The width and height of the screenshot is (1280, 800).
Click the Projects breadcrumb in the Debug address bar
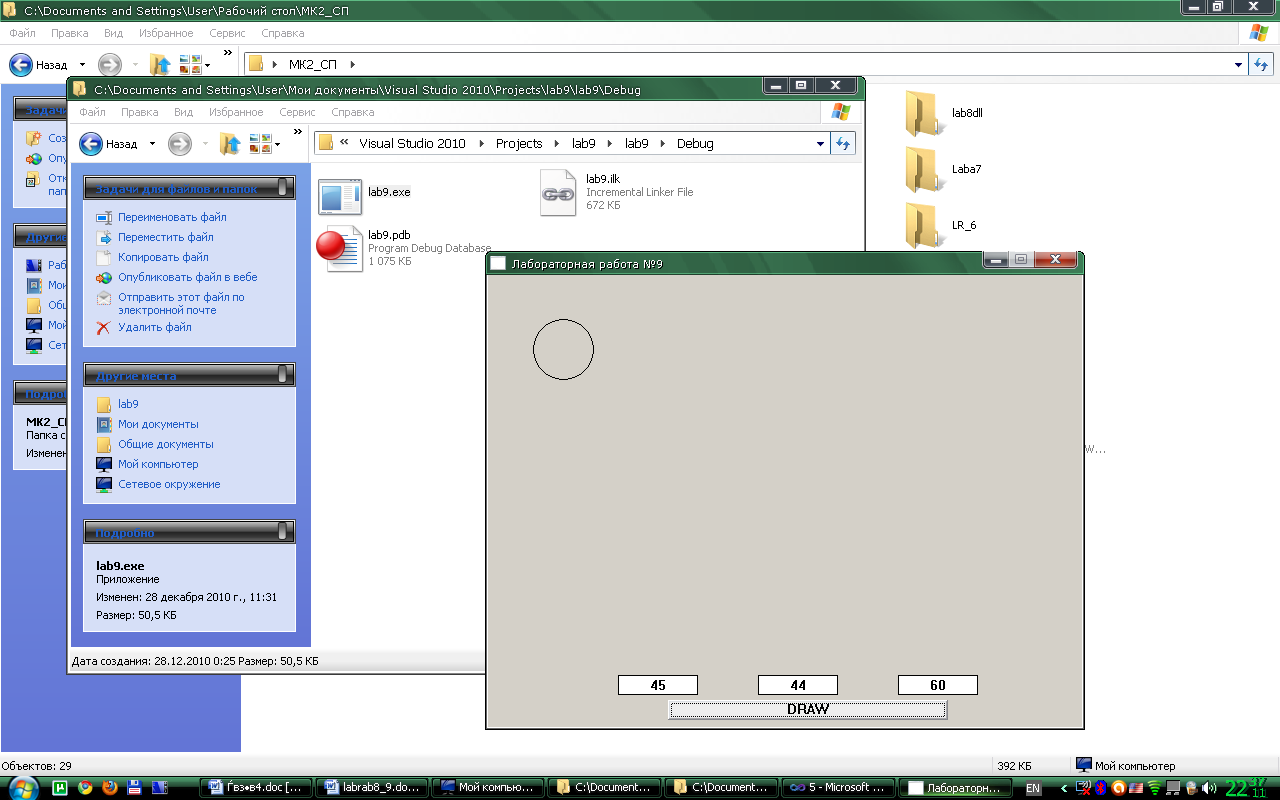tap(519, 143)
